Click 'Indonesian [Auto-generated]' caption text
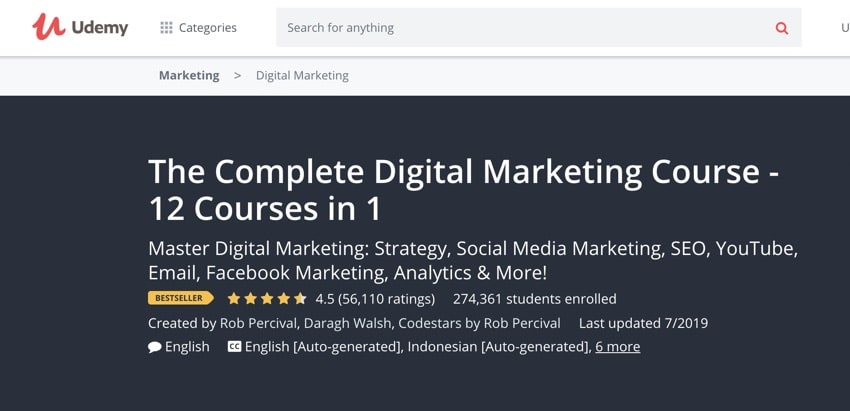Image resolution: width=850 pixels, height=411 pixels. tap(498, 347)
